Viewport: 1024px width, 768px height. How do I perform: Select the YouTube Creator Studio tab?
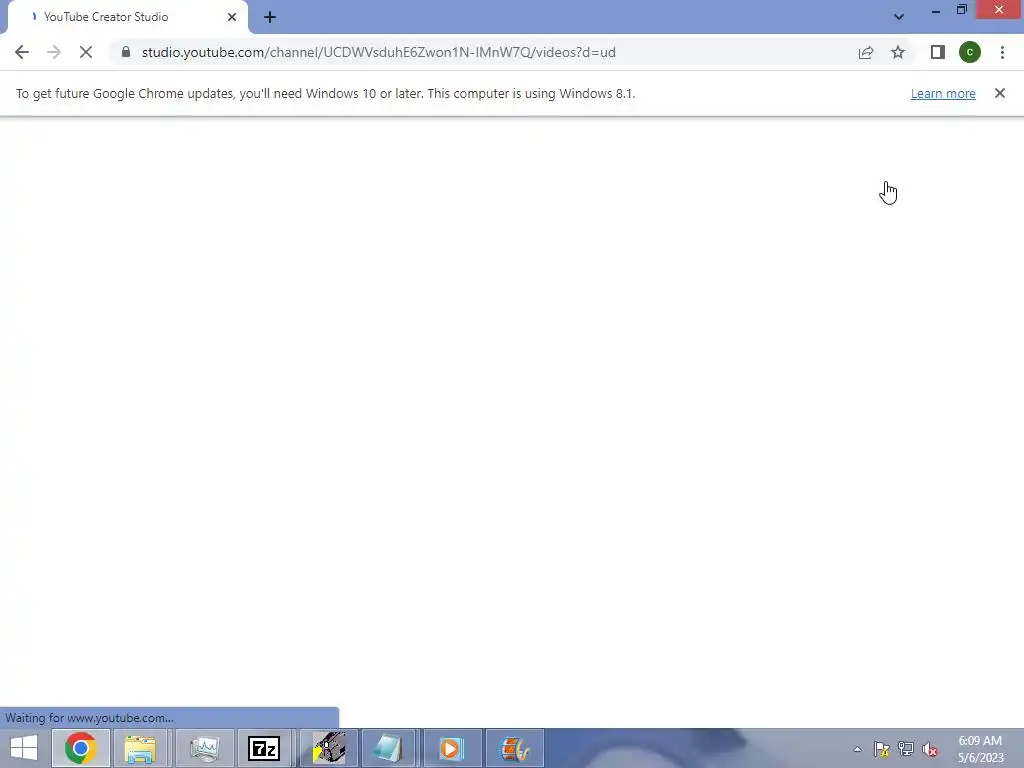pos(127,17)
